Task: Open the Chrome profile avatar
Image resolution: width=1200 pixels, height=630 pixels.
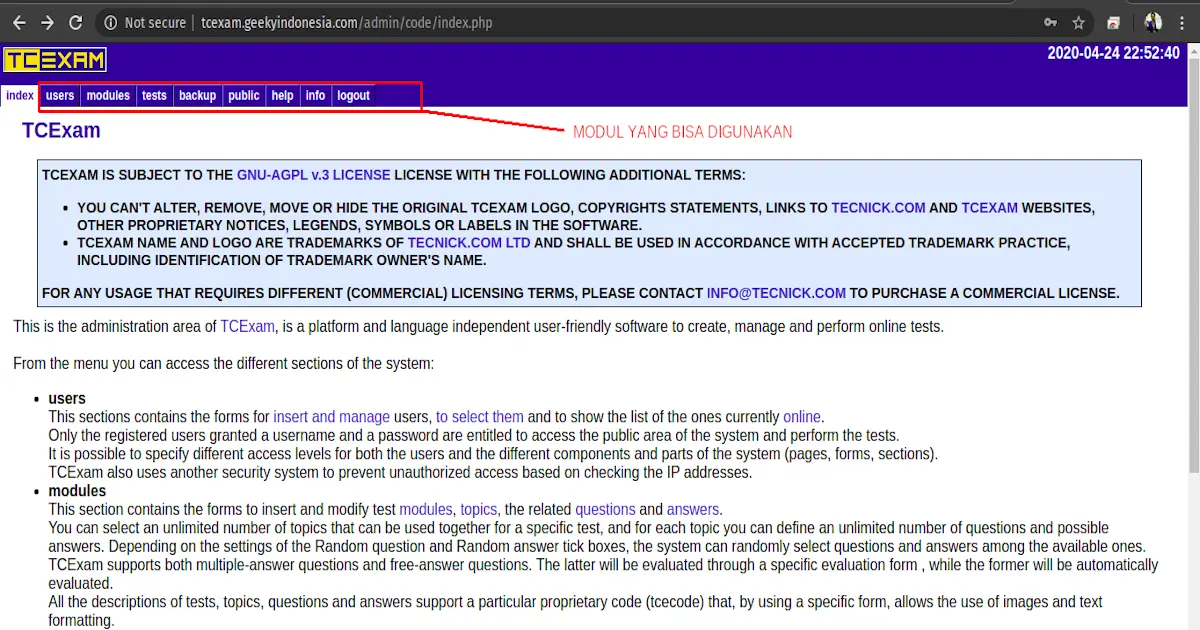Action: click(1153, 22)
